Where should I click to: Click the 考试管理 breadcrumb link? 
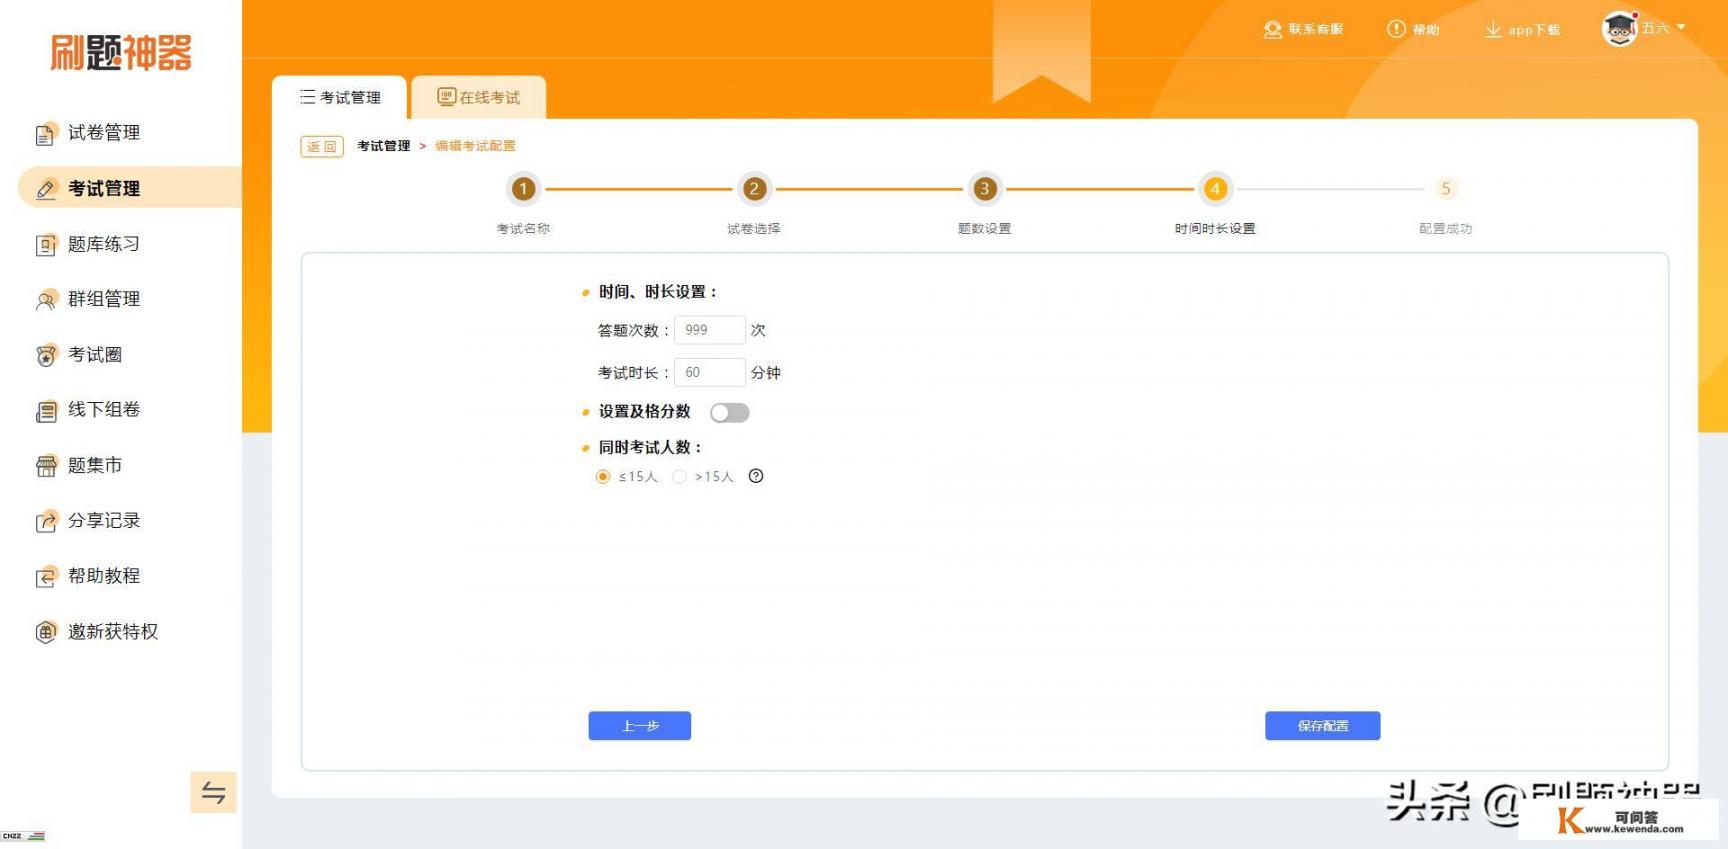pyautogui.click(x=384, y=146)
